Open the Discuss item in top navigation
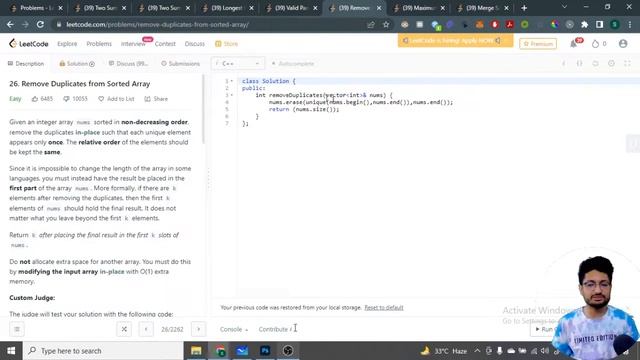 (195, 44)
